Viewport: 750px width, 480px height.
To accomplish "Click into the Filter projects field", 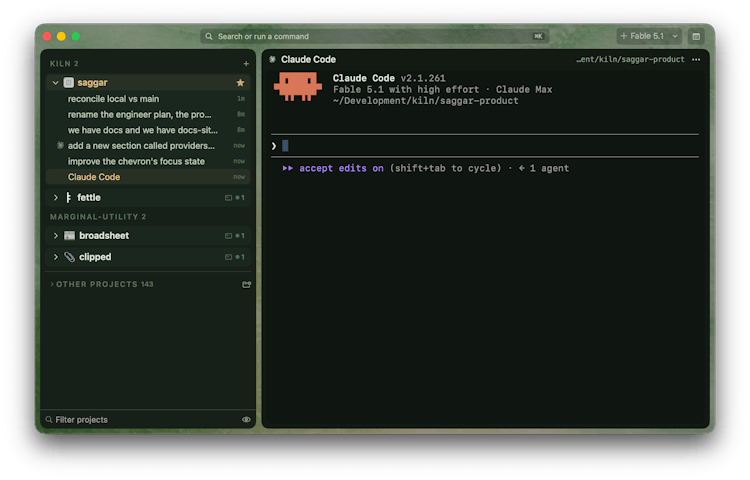I will click(x=143, y=420).
